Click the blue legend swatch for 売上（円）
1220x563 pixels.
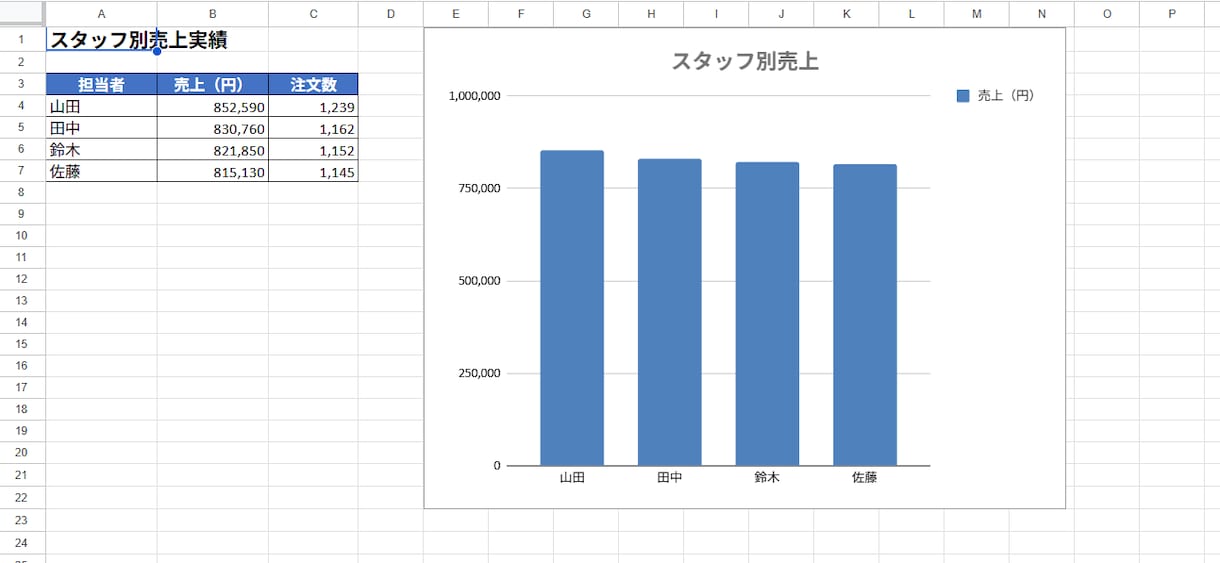point(963,96)
